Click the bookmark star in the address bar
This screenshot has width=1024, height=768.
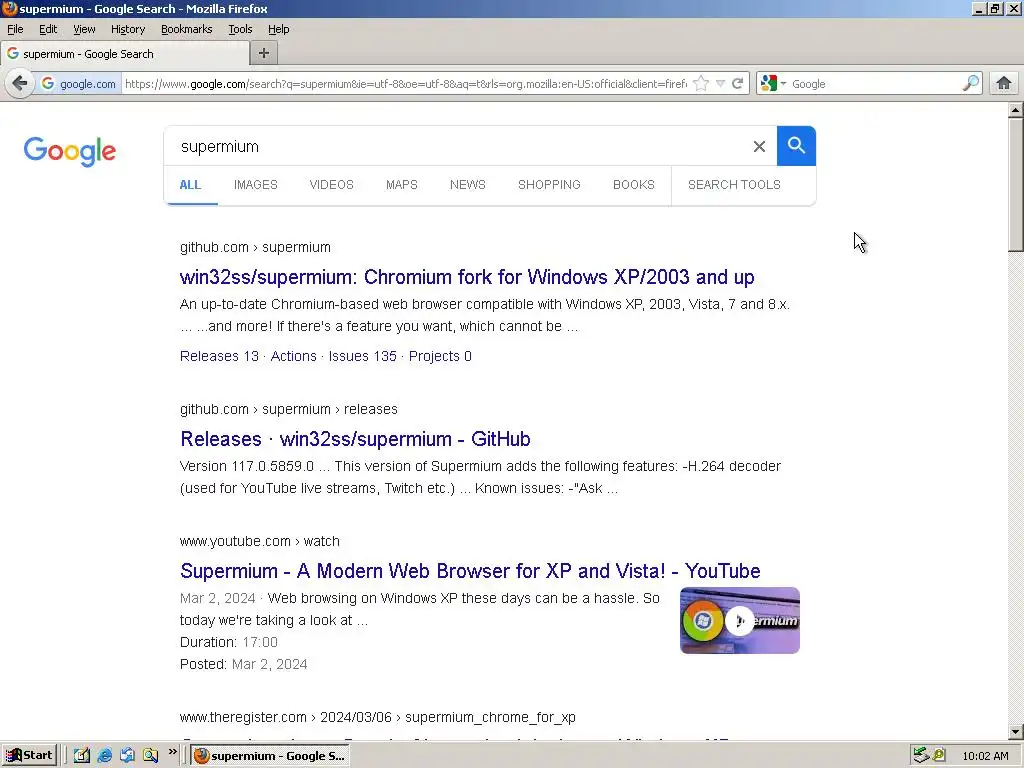tap(701, 84)
